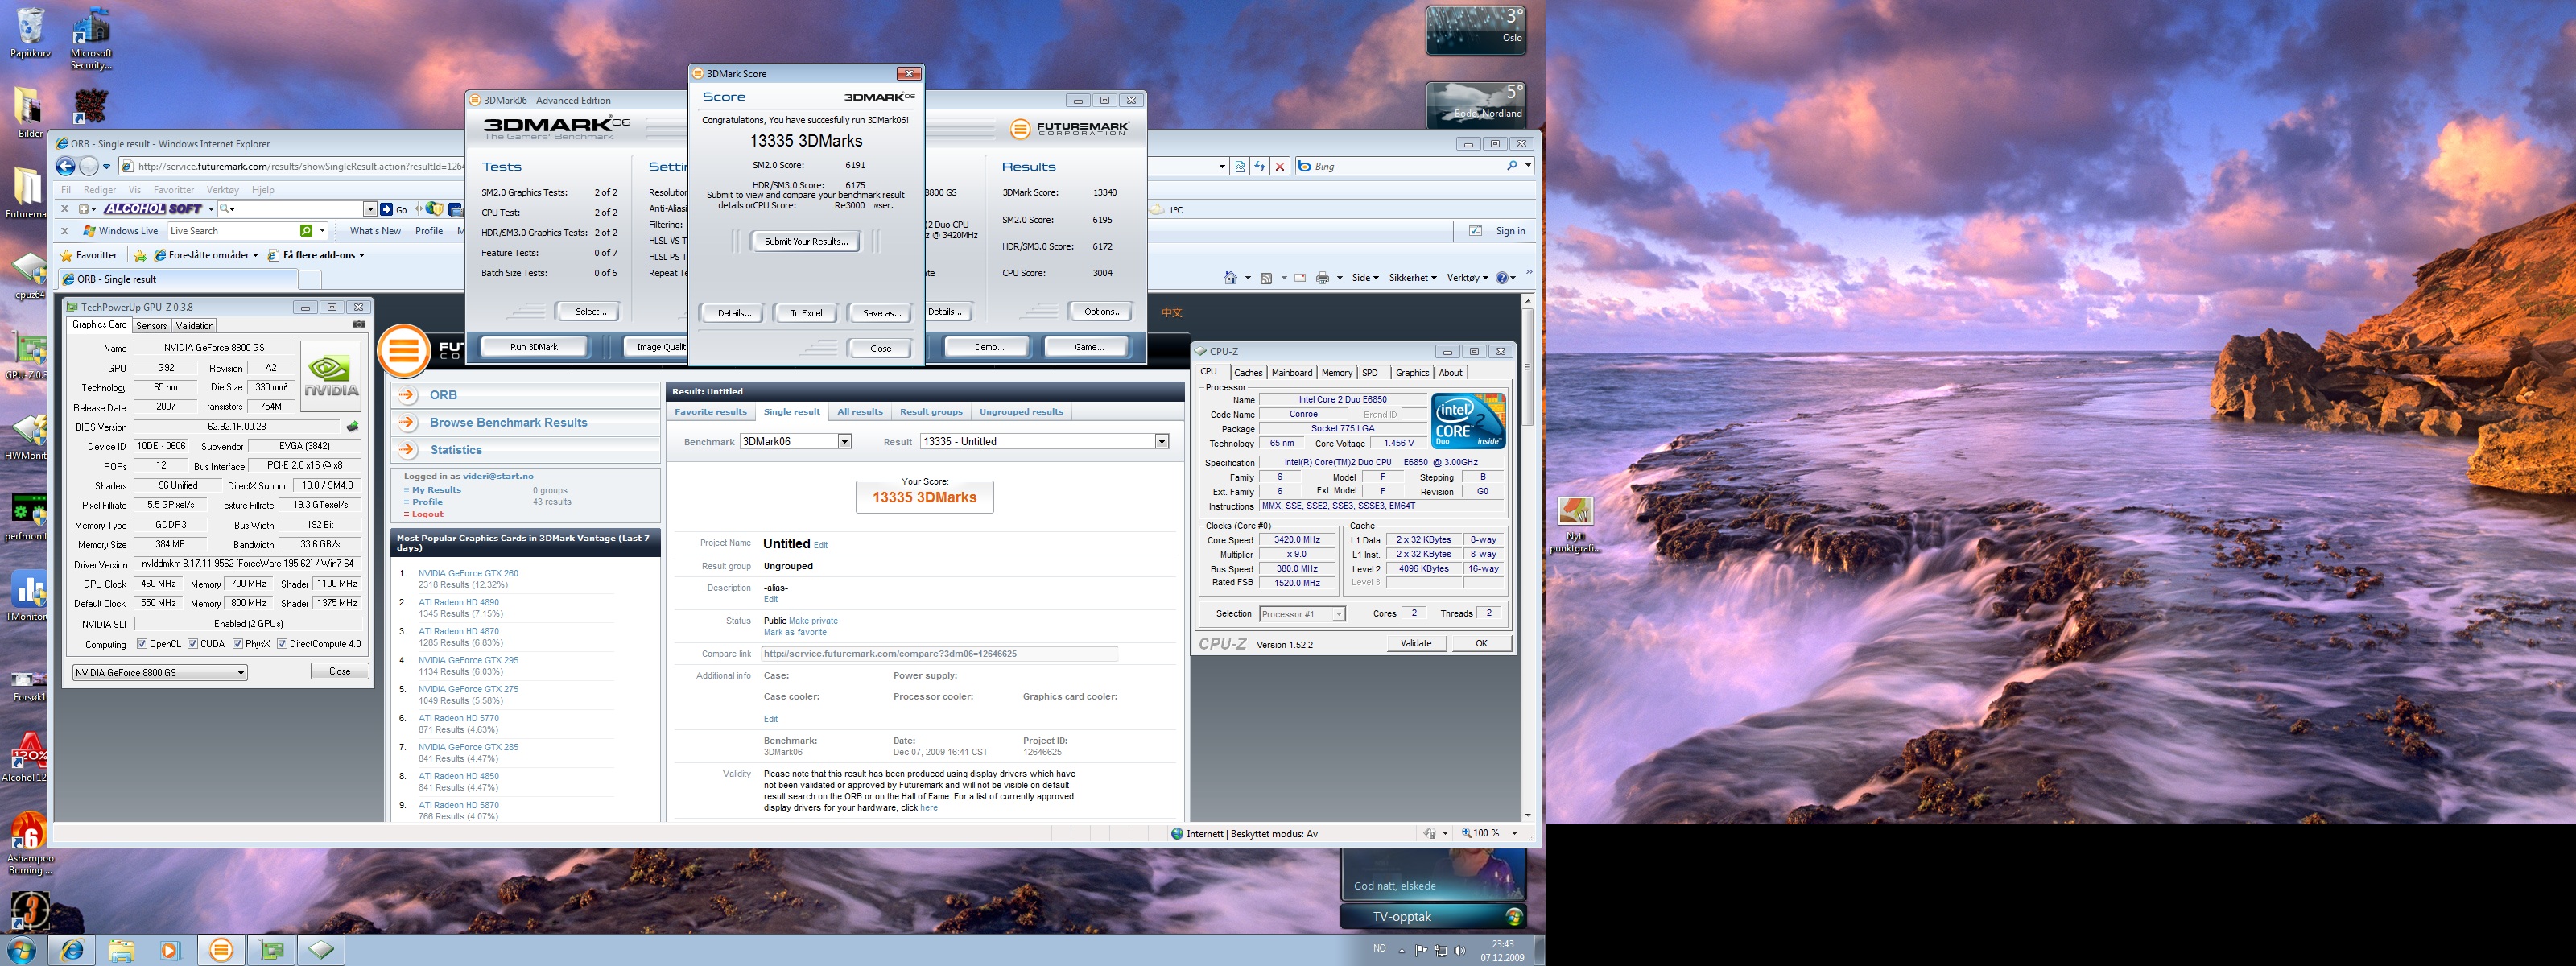Click the BIOS save chip icon in GPU-Z

352,427
